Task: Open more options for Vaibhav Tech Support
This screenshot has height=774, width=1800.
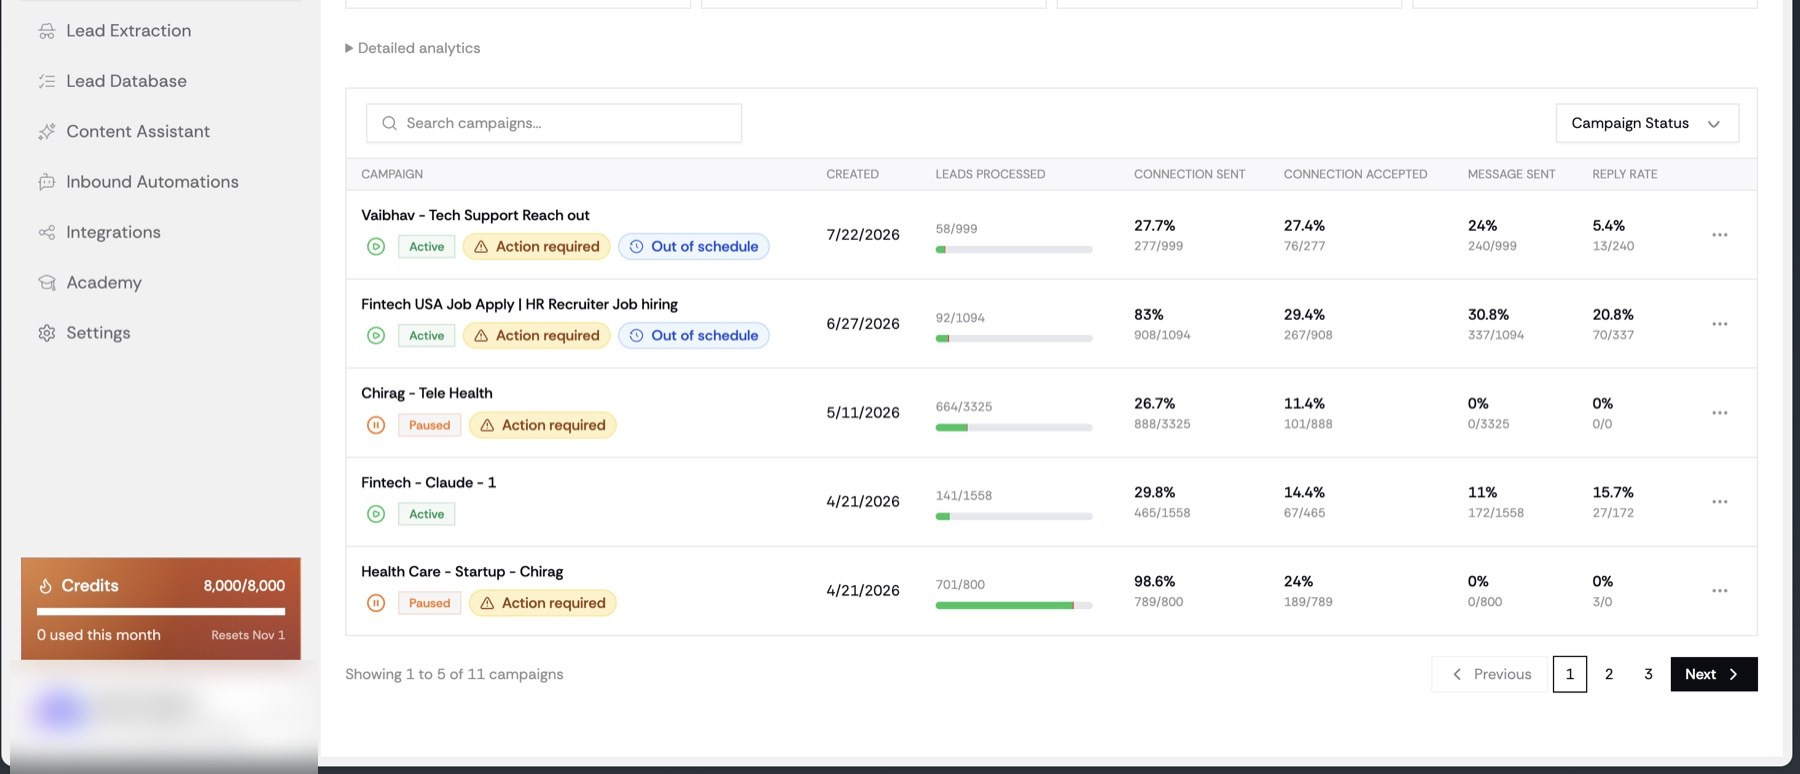Action: coord(1719,235)
